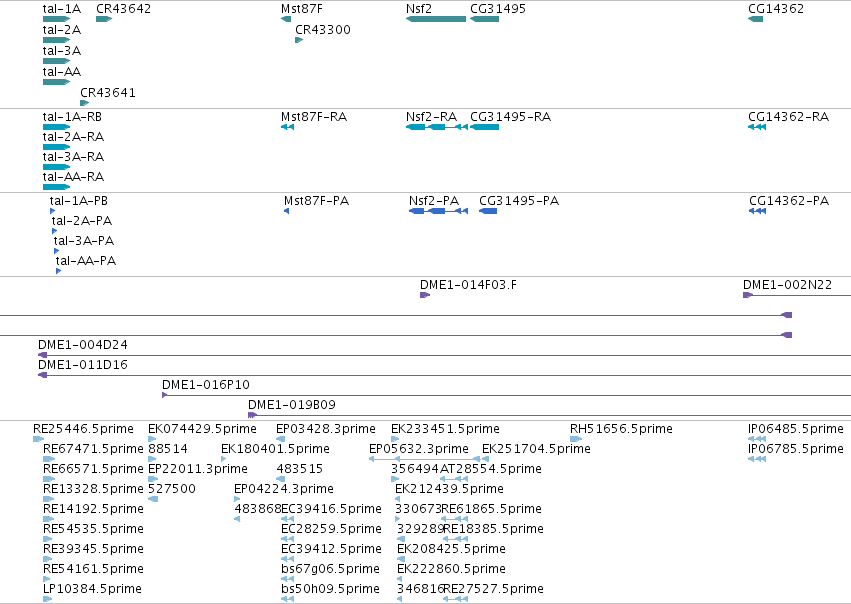Select the IP06485.5prime EST label
This screenshot has height=604, width=851.
796,429
